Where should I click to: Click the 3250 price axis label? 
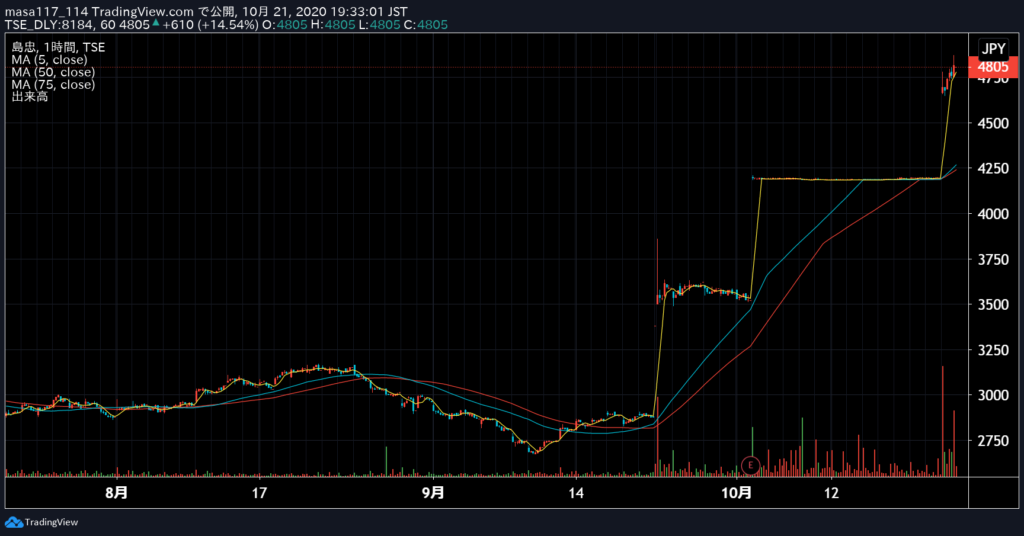click(x=993, y=350)
